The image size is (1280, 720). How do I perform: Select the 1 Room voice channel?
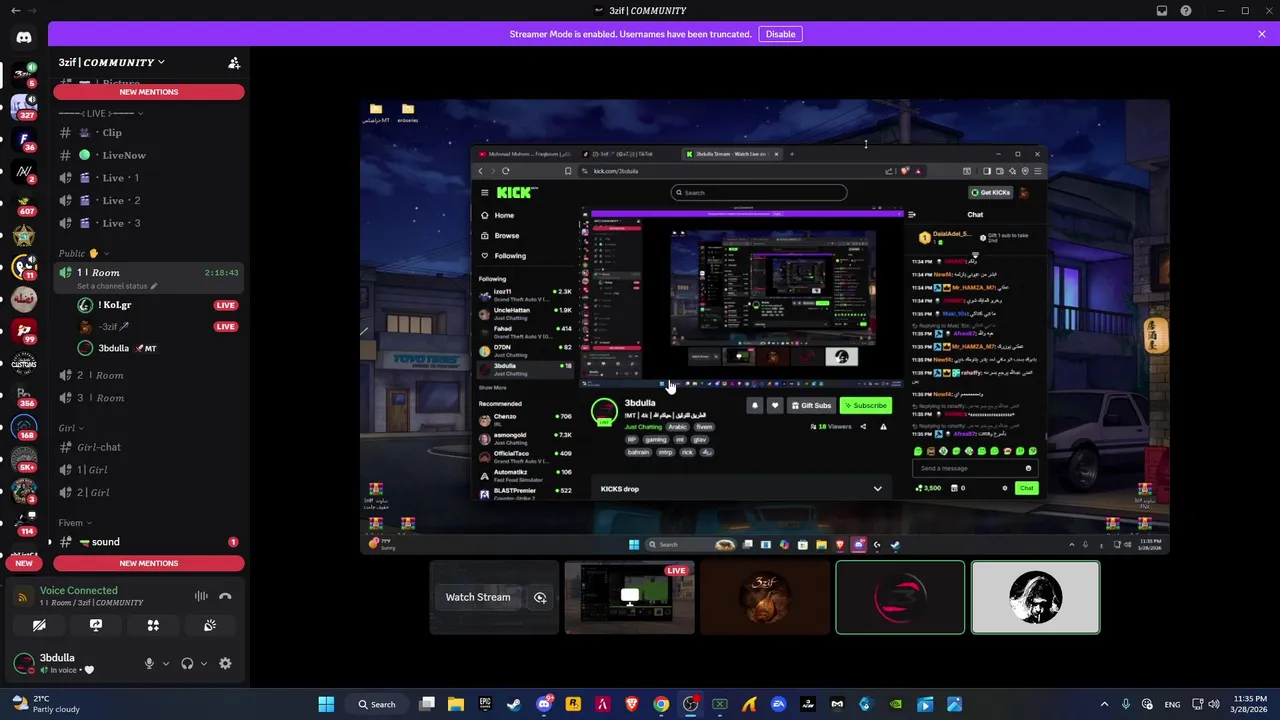(149, 272)
